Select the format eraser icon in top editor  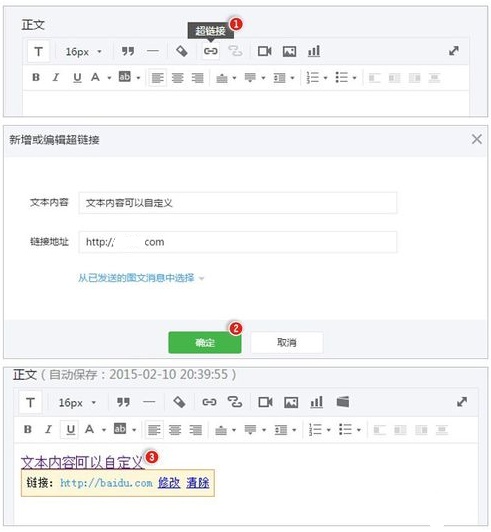tap(182, 51)
